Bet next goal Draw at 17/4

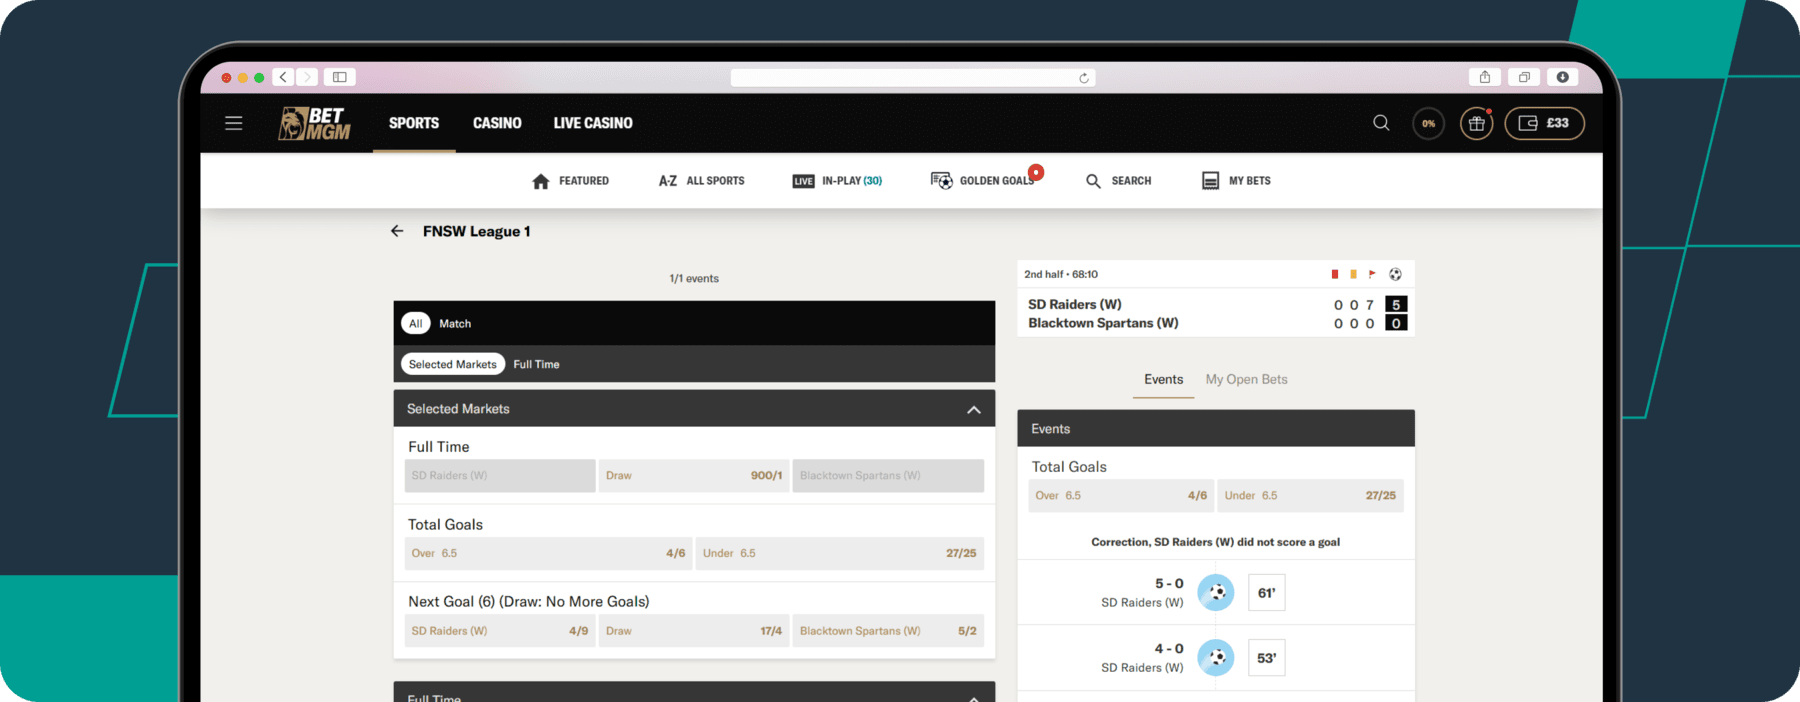click(694, 631)
